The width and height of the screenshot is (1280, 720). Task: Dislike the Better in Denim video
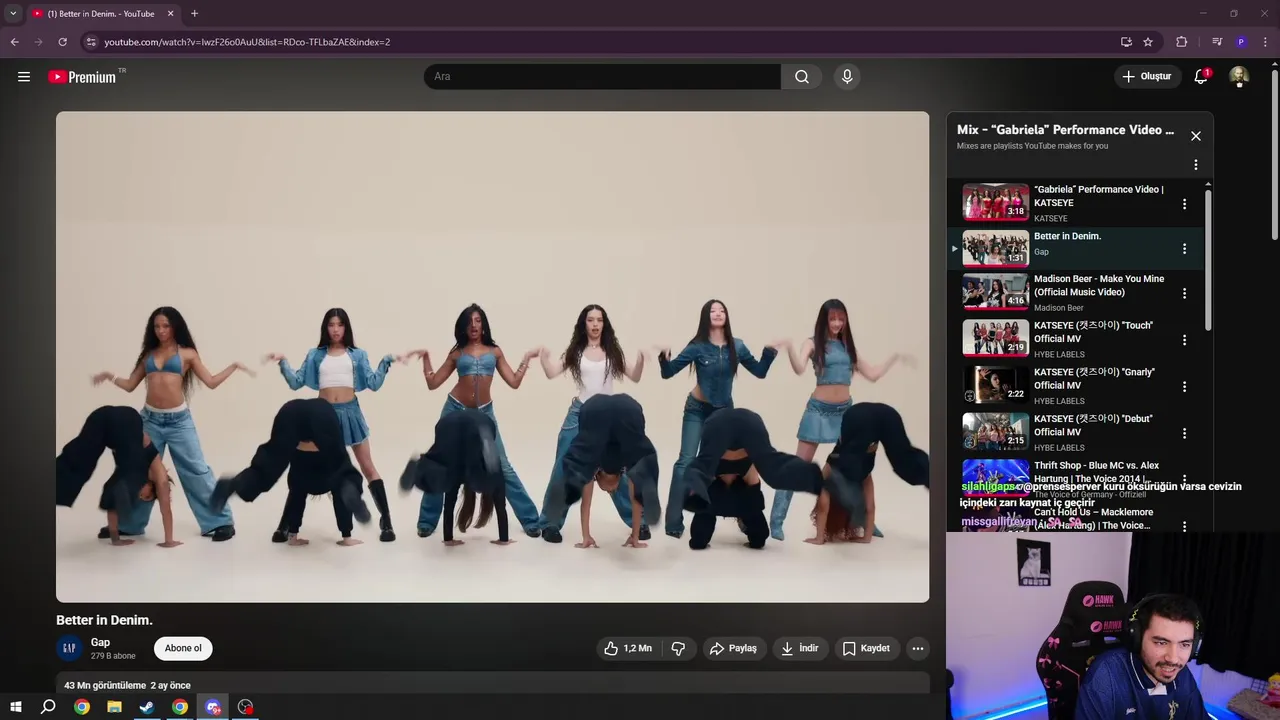pos(678,649)
